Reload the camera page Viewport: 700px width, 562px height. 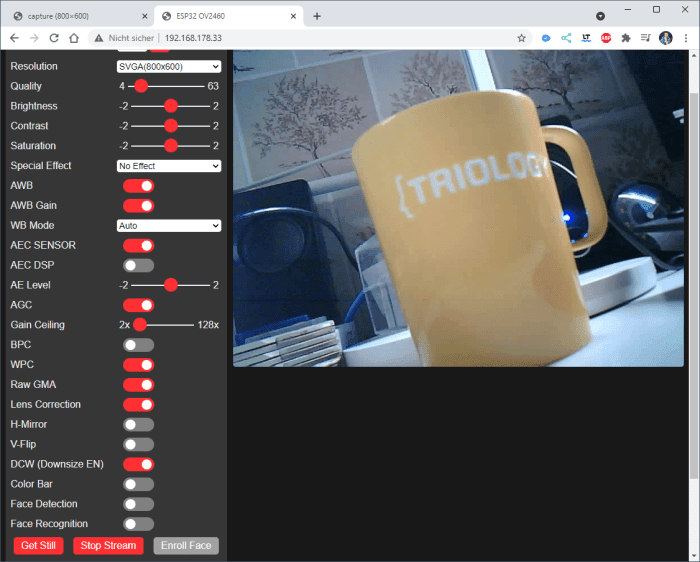point(54,38)
